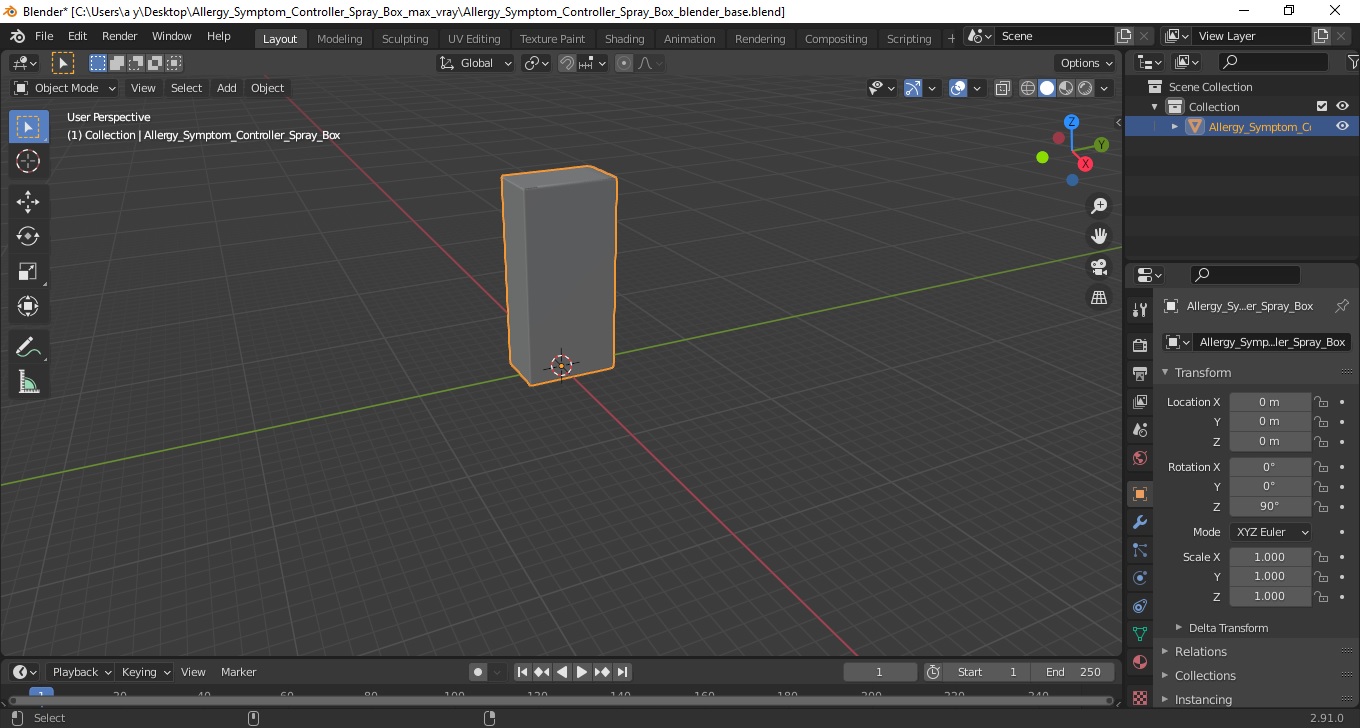Select the Select Box tool
The image size is (1360, 728).
point(28,127)
